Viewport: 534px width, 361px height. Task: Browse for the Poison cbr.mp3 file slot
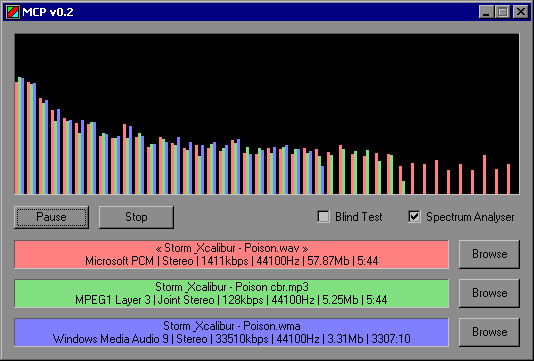[x=489, y=293]
